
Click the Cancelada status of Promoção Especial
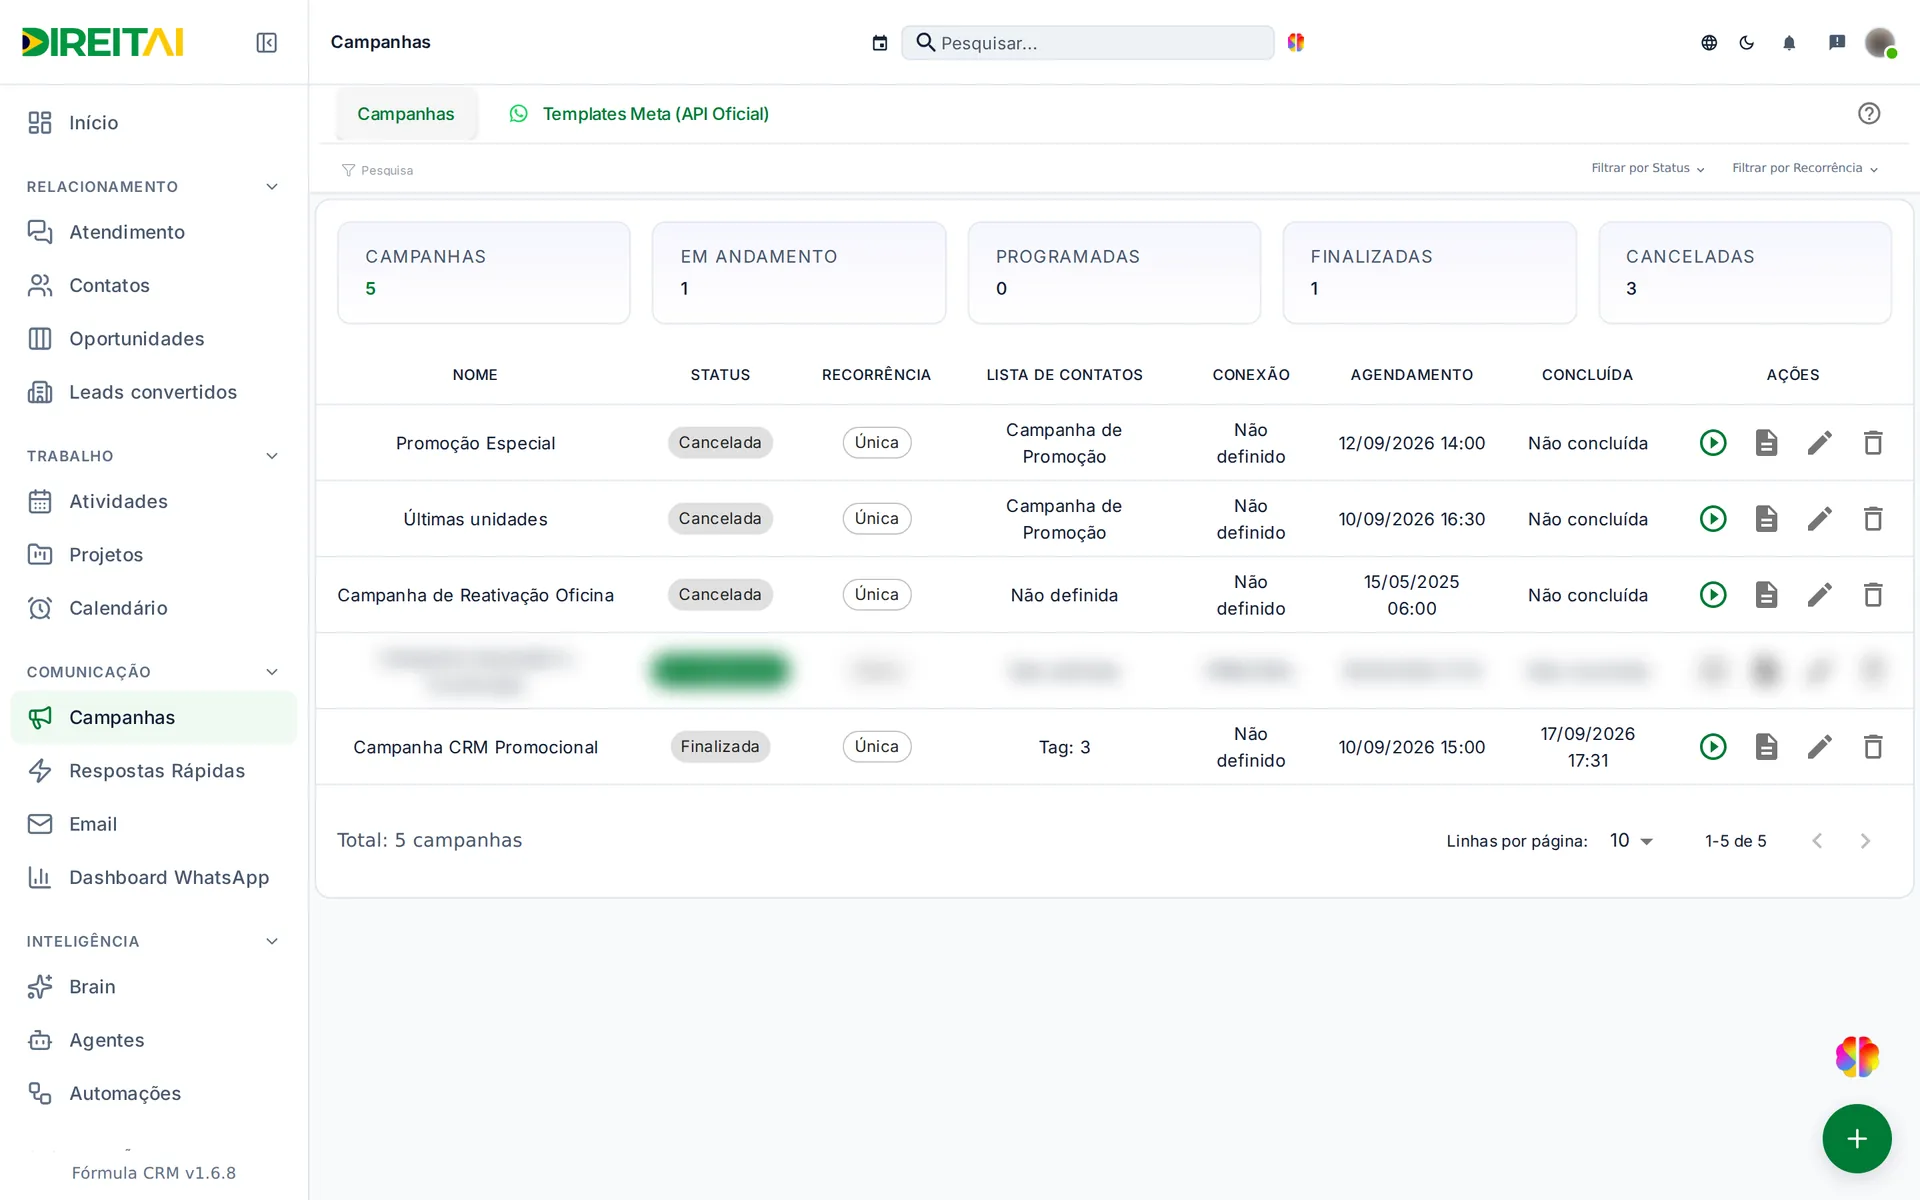720,442
